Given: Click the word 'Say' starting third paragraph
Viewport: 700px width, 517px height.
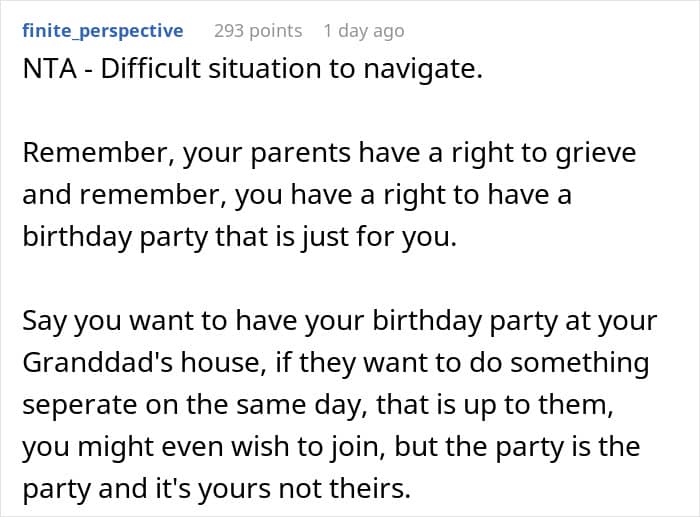Looking at the screenshot, I should (x=45, y=321).
